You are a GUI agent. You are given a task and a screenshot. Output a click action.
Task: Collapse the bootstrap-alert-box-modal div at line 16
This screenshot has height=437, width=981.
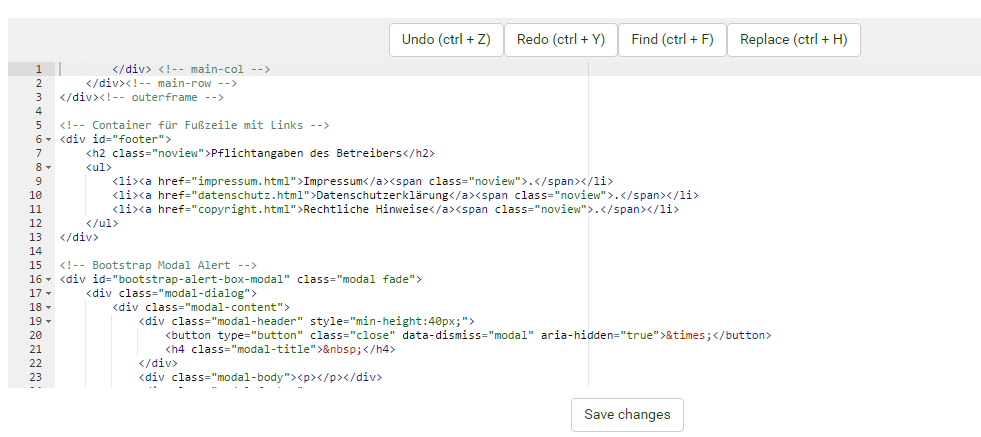pos(49,279)
